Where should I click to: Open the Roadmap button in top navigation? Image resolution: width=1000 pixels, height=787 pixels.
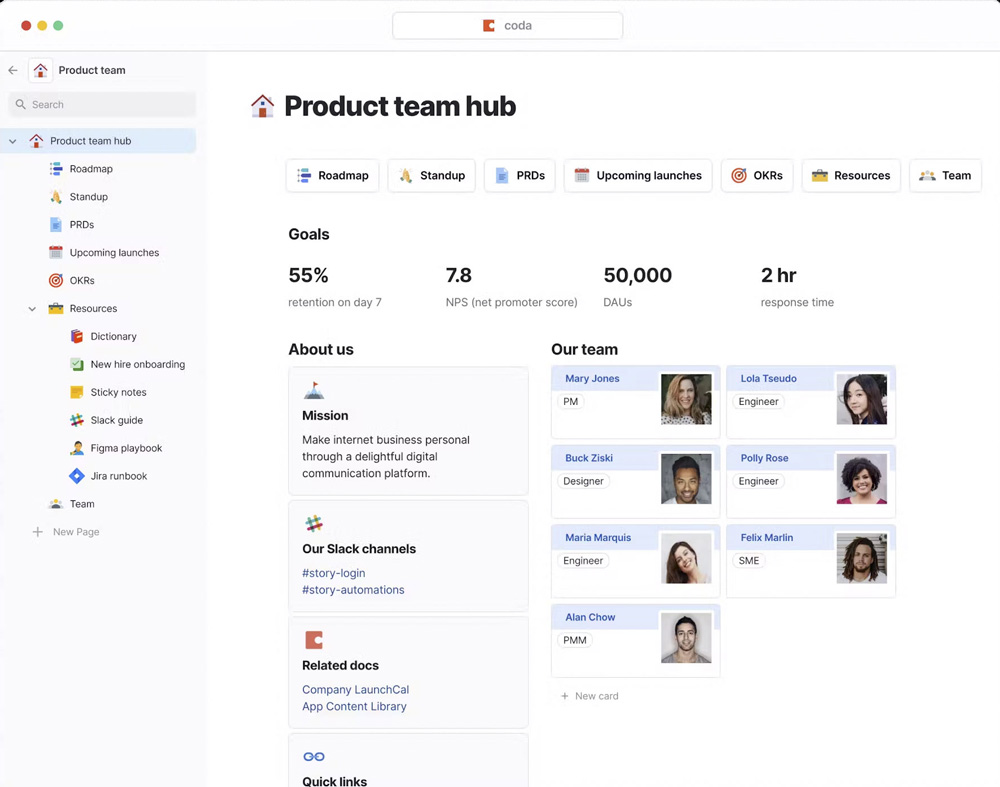pos(333,176)
